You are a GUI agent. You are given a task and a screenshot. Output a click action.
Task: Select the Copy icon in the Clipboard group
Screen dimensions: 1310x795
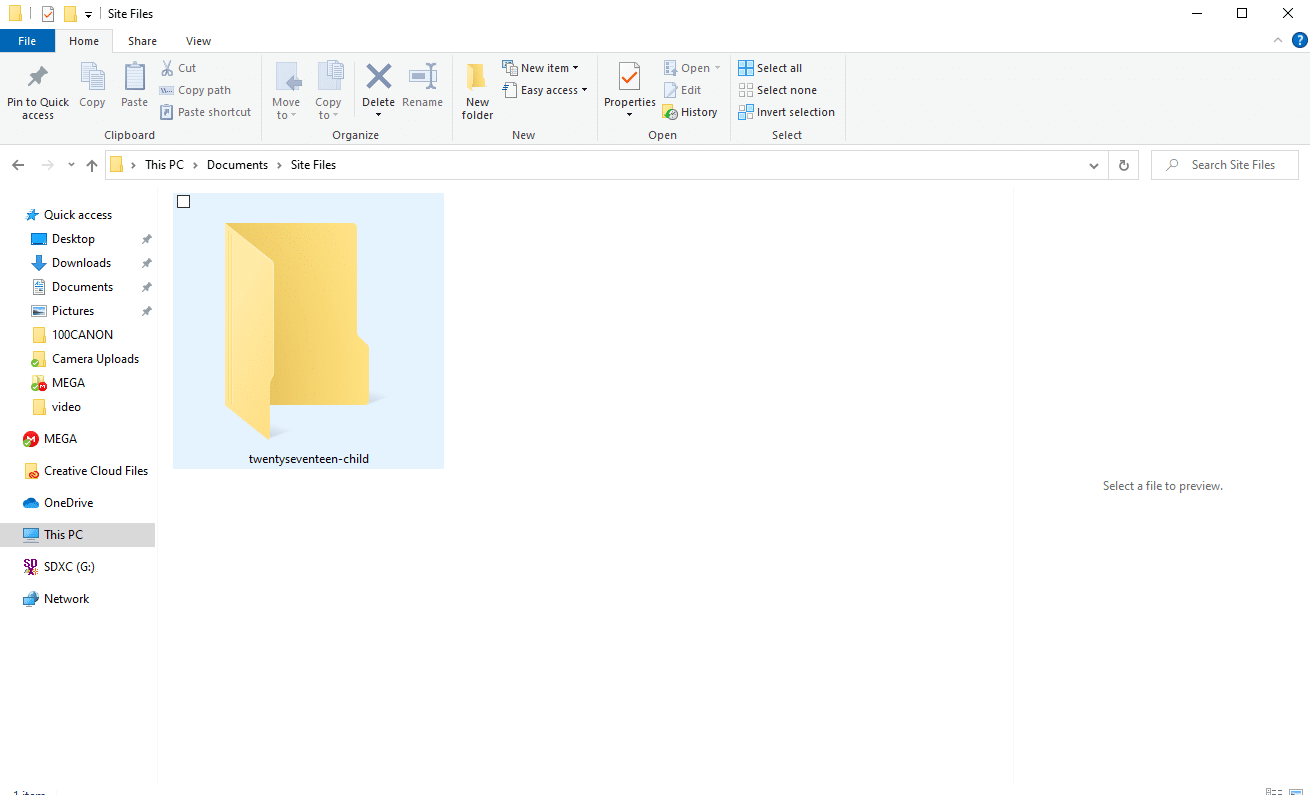click(92, 89)
